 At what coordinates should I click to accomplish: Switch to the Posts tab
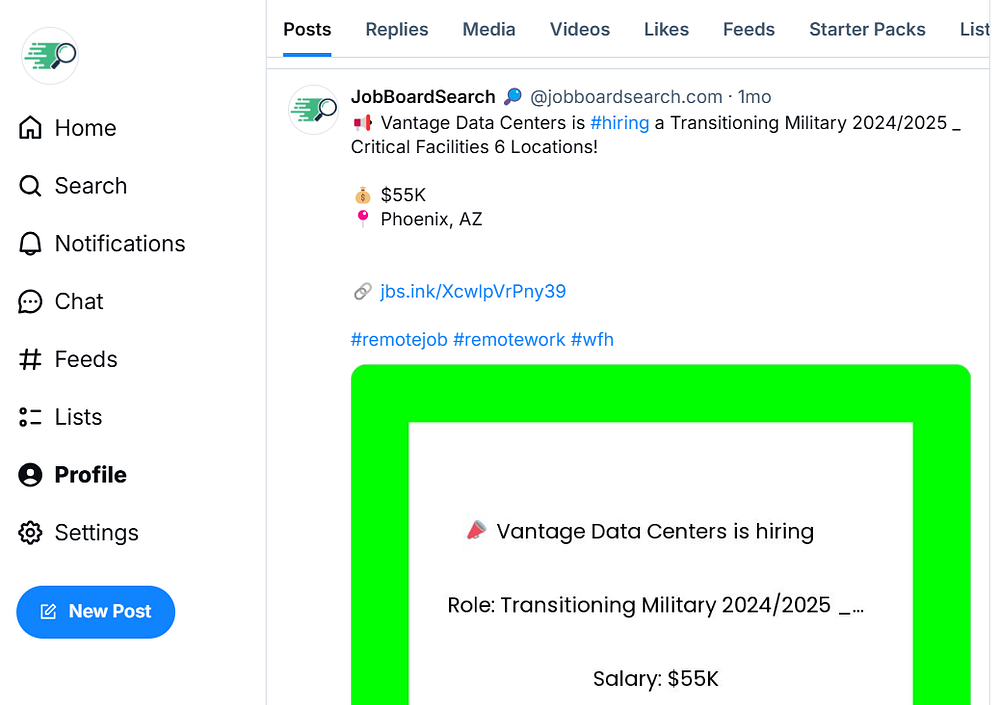point(307,29)
